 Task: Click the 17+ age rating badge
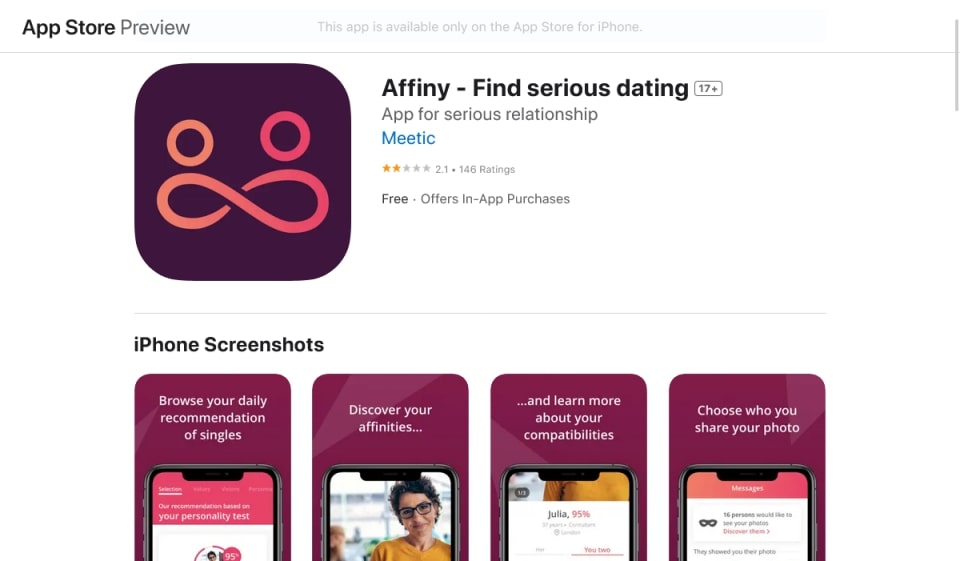pos(708,88)
